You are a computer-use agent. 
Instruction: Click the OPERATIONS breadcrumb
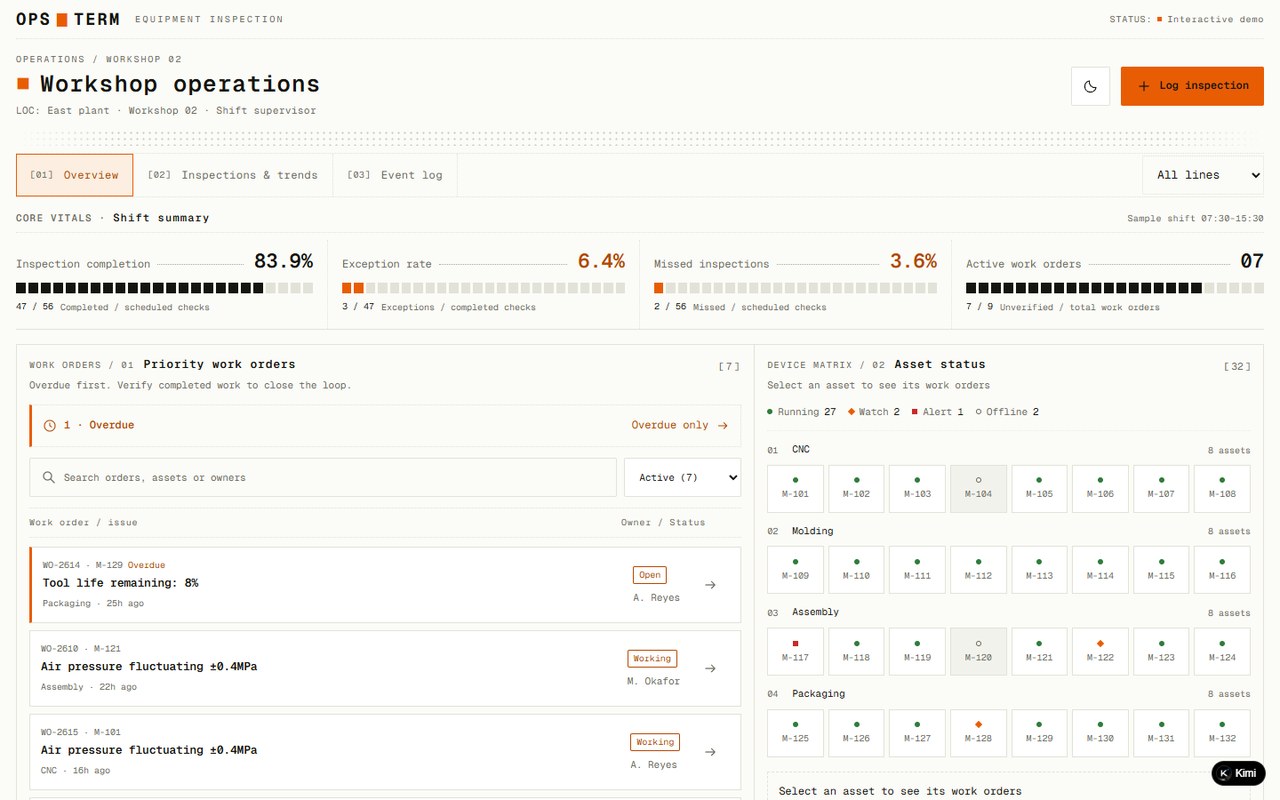(50, 59)
